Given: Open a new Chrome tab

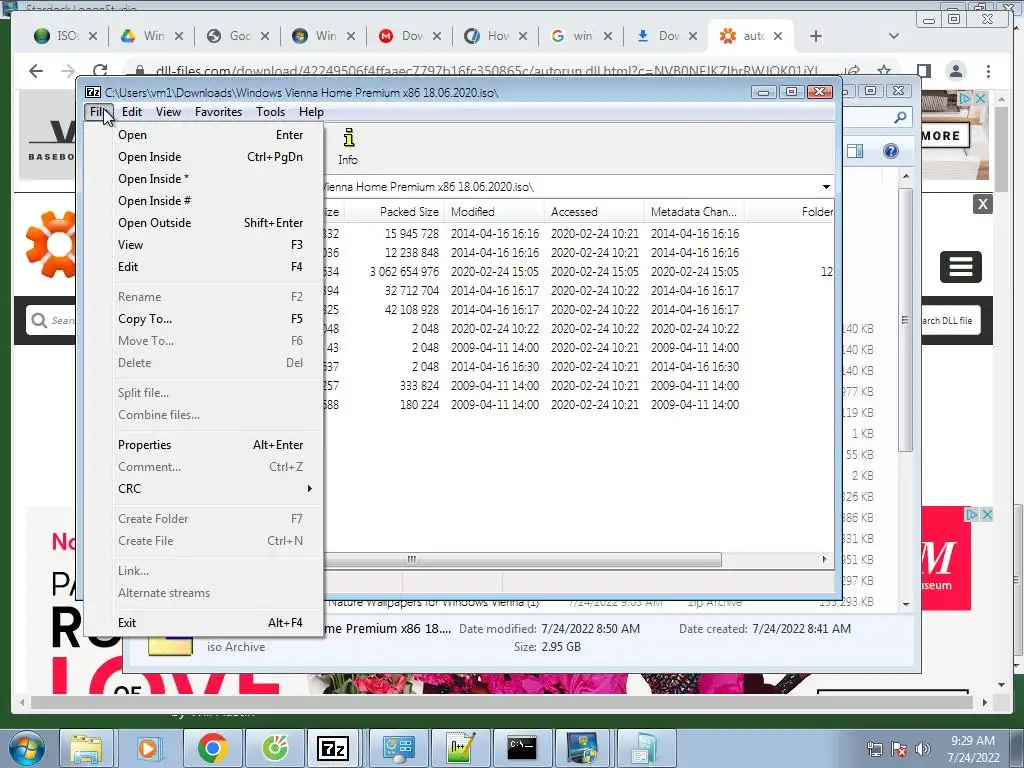Looking at the screenshot, I should pyautogui.click(x=816, y=36).
